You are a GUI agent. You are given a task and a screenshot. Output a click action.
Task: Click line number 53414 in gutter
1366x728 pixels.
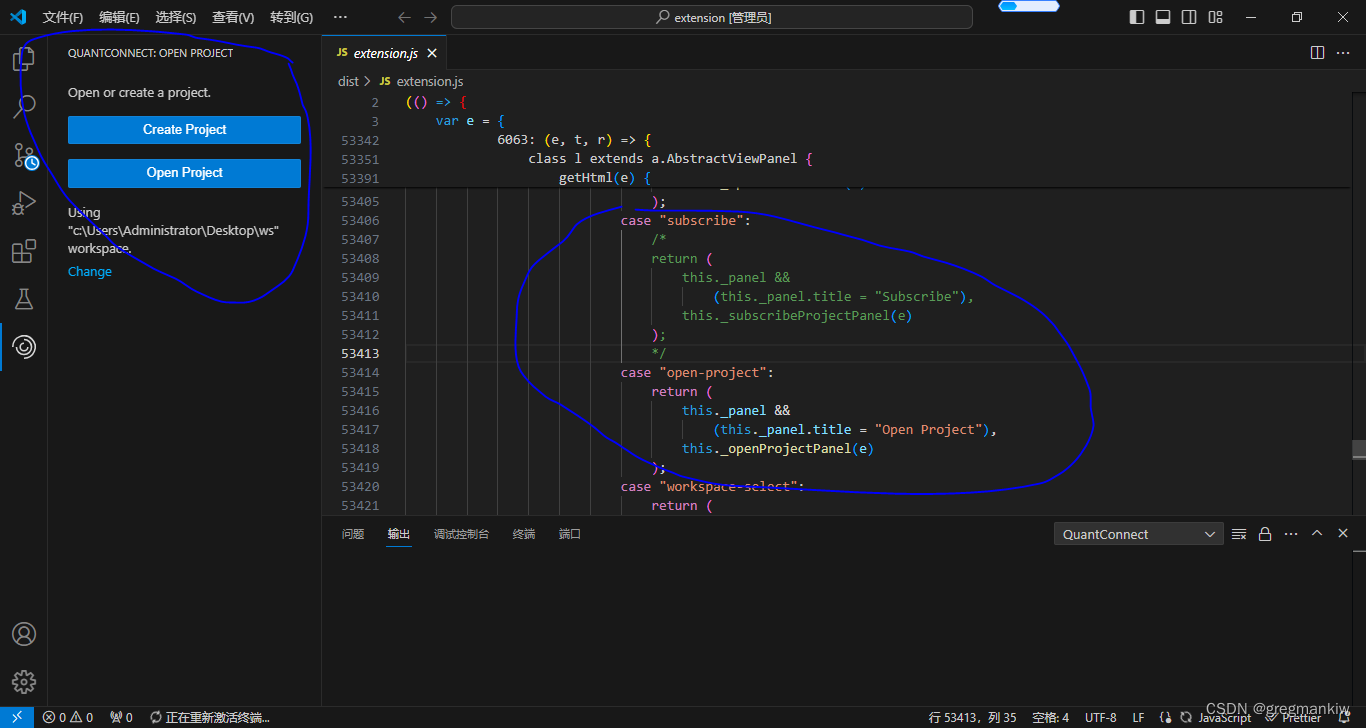coord(359,372)
